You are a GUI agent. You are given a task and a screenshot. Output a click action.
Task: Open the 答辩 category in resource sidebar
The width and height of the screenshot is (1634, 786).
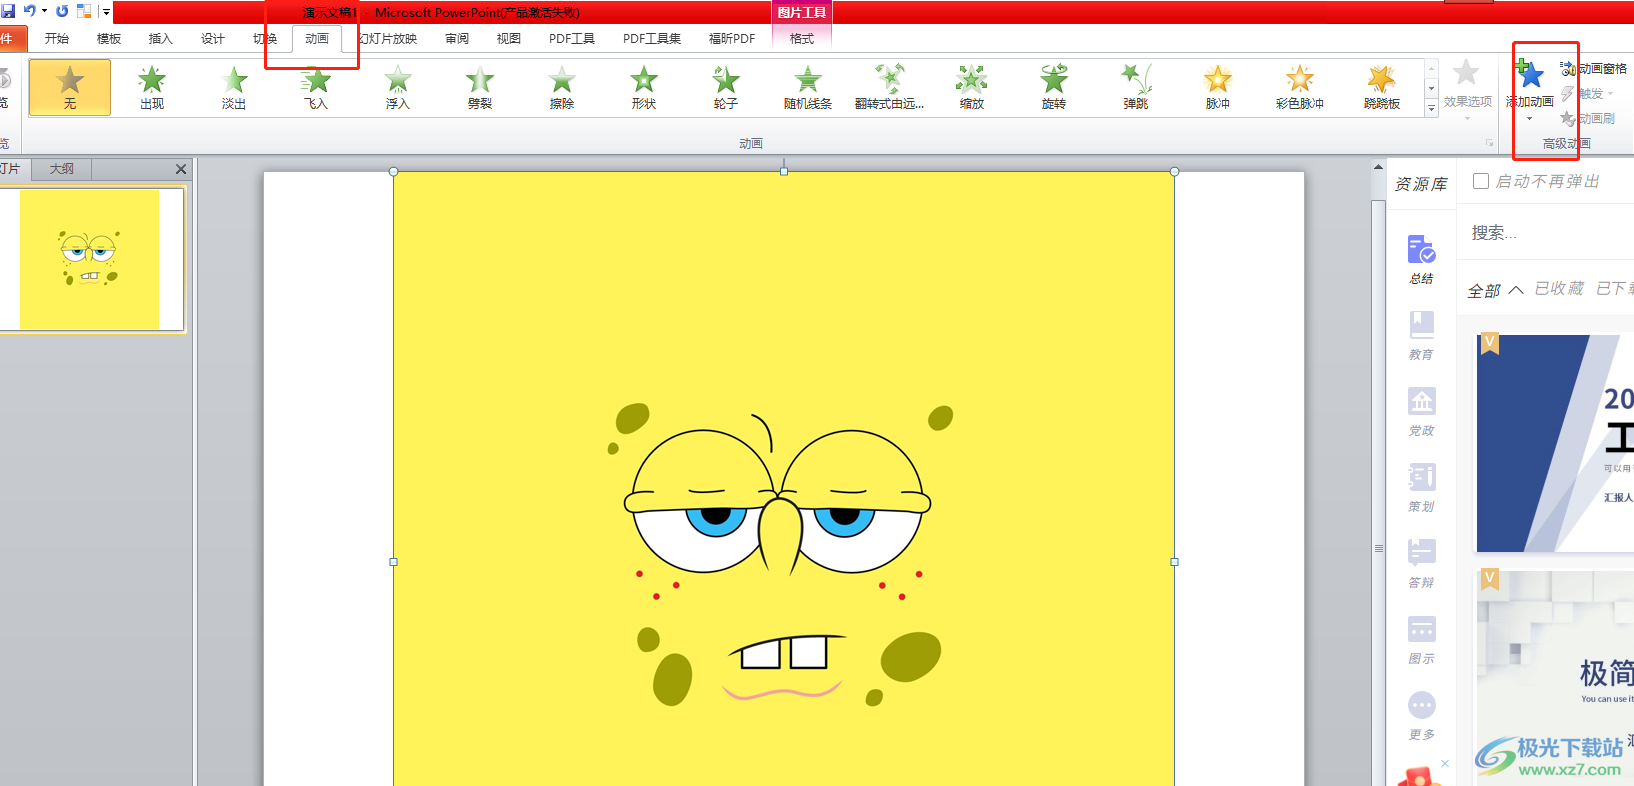click(x=1421, y=563)
